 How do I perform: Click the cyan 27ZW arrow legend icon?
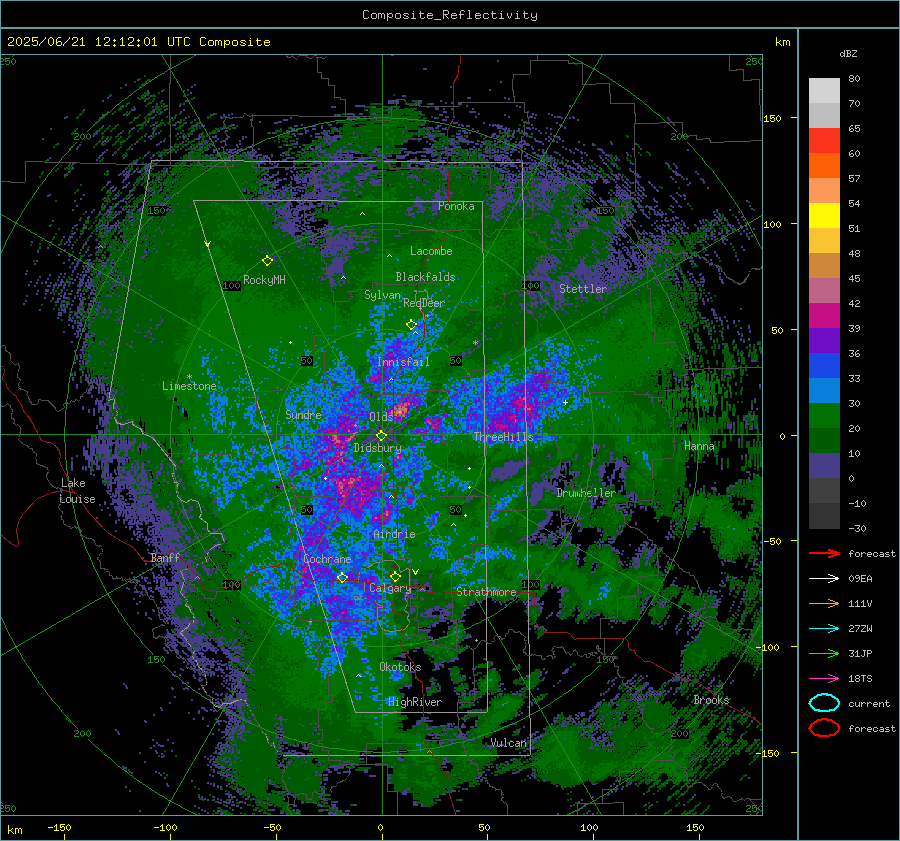(824, 629)
